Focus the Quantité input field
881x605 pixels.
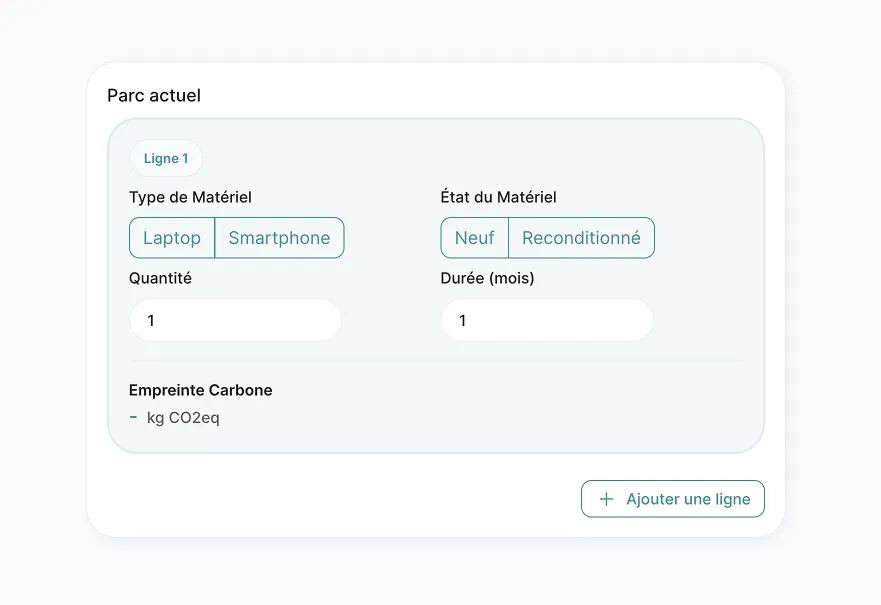pos(235,320)
